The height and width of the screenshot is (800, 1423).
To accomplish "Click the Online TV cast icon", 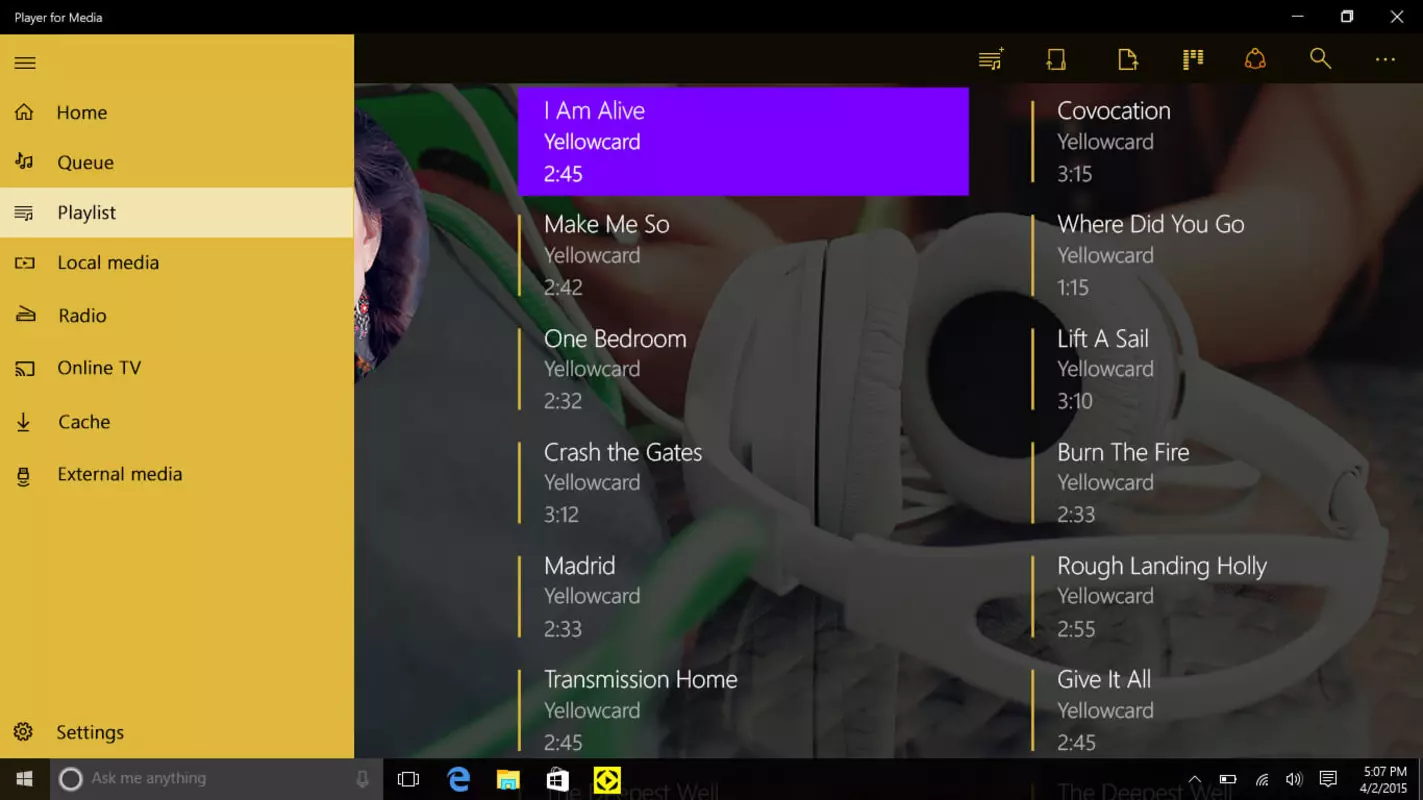I will click(24, 369).
